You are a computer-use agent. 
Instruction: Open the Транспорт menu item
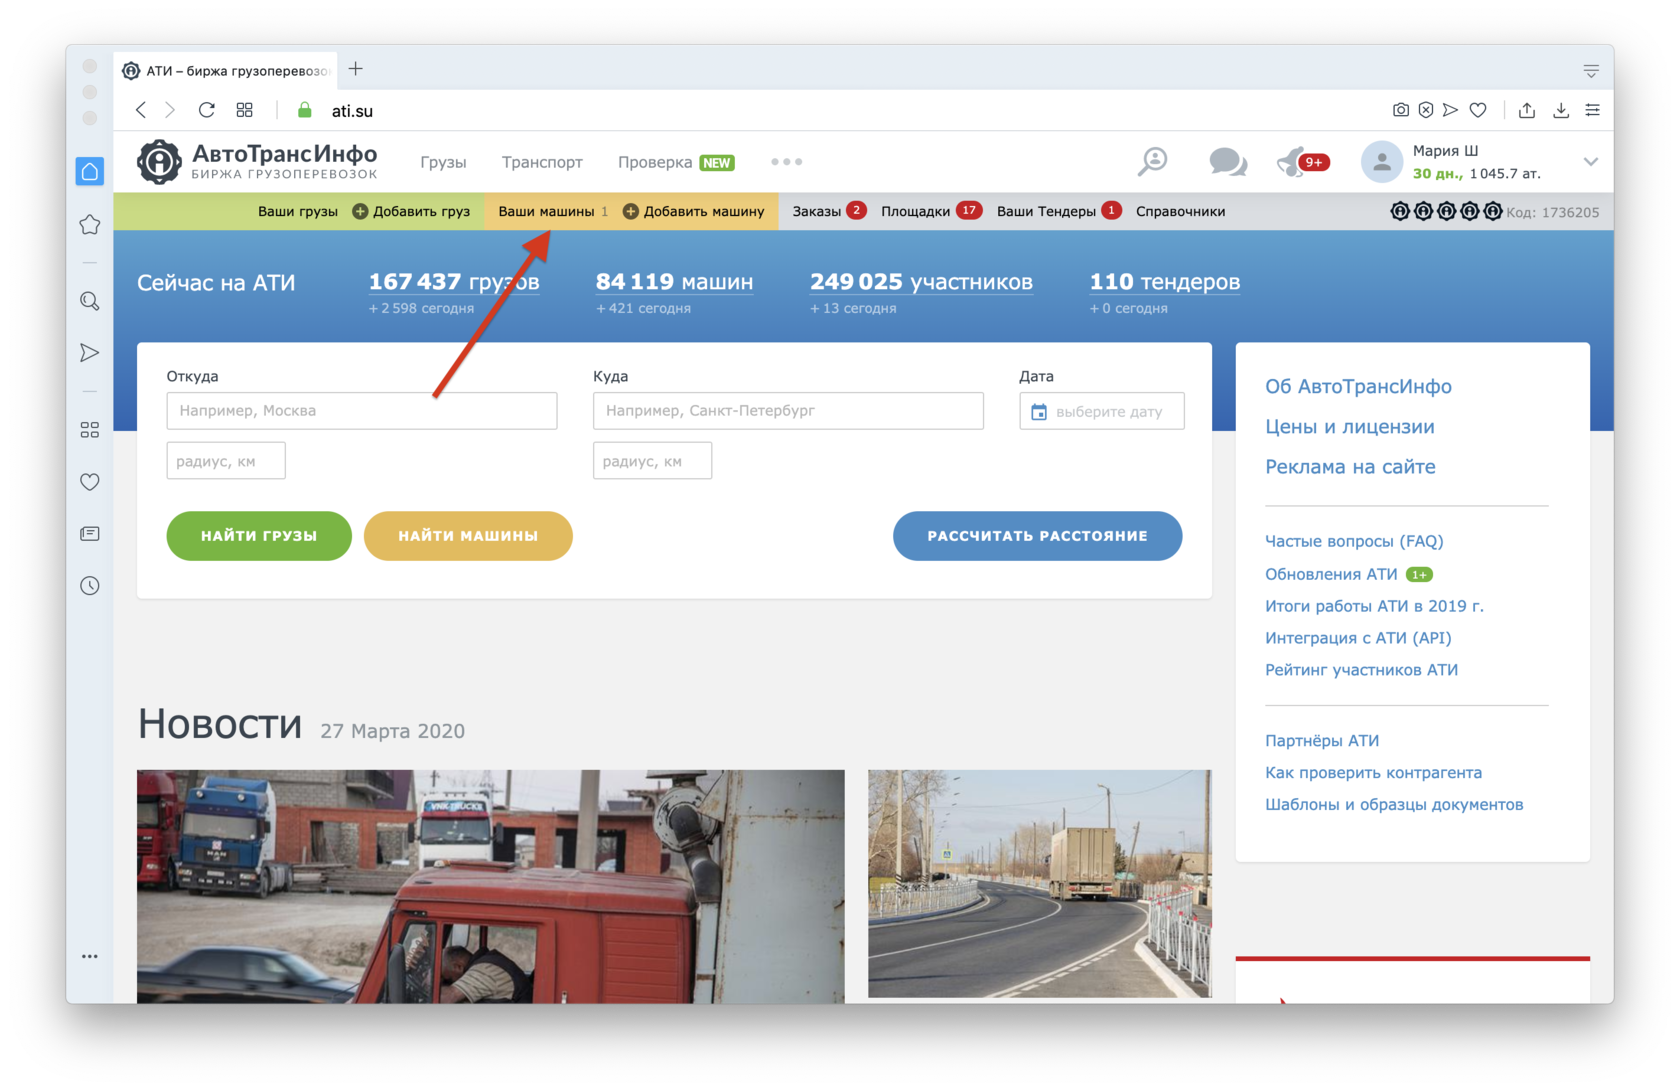tap(542, 162)
